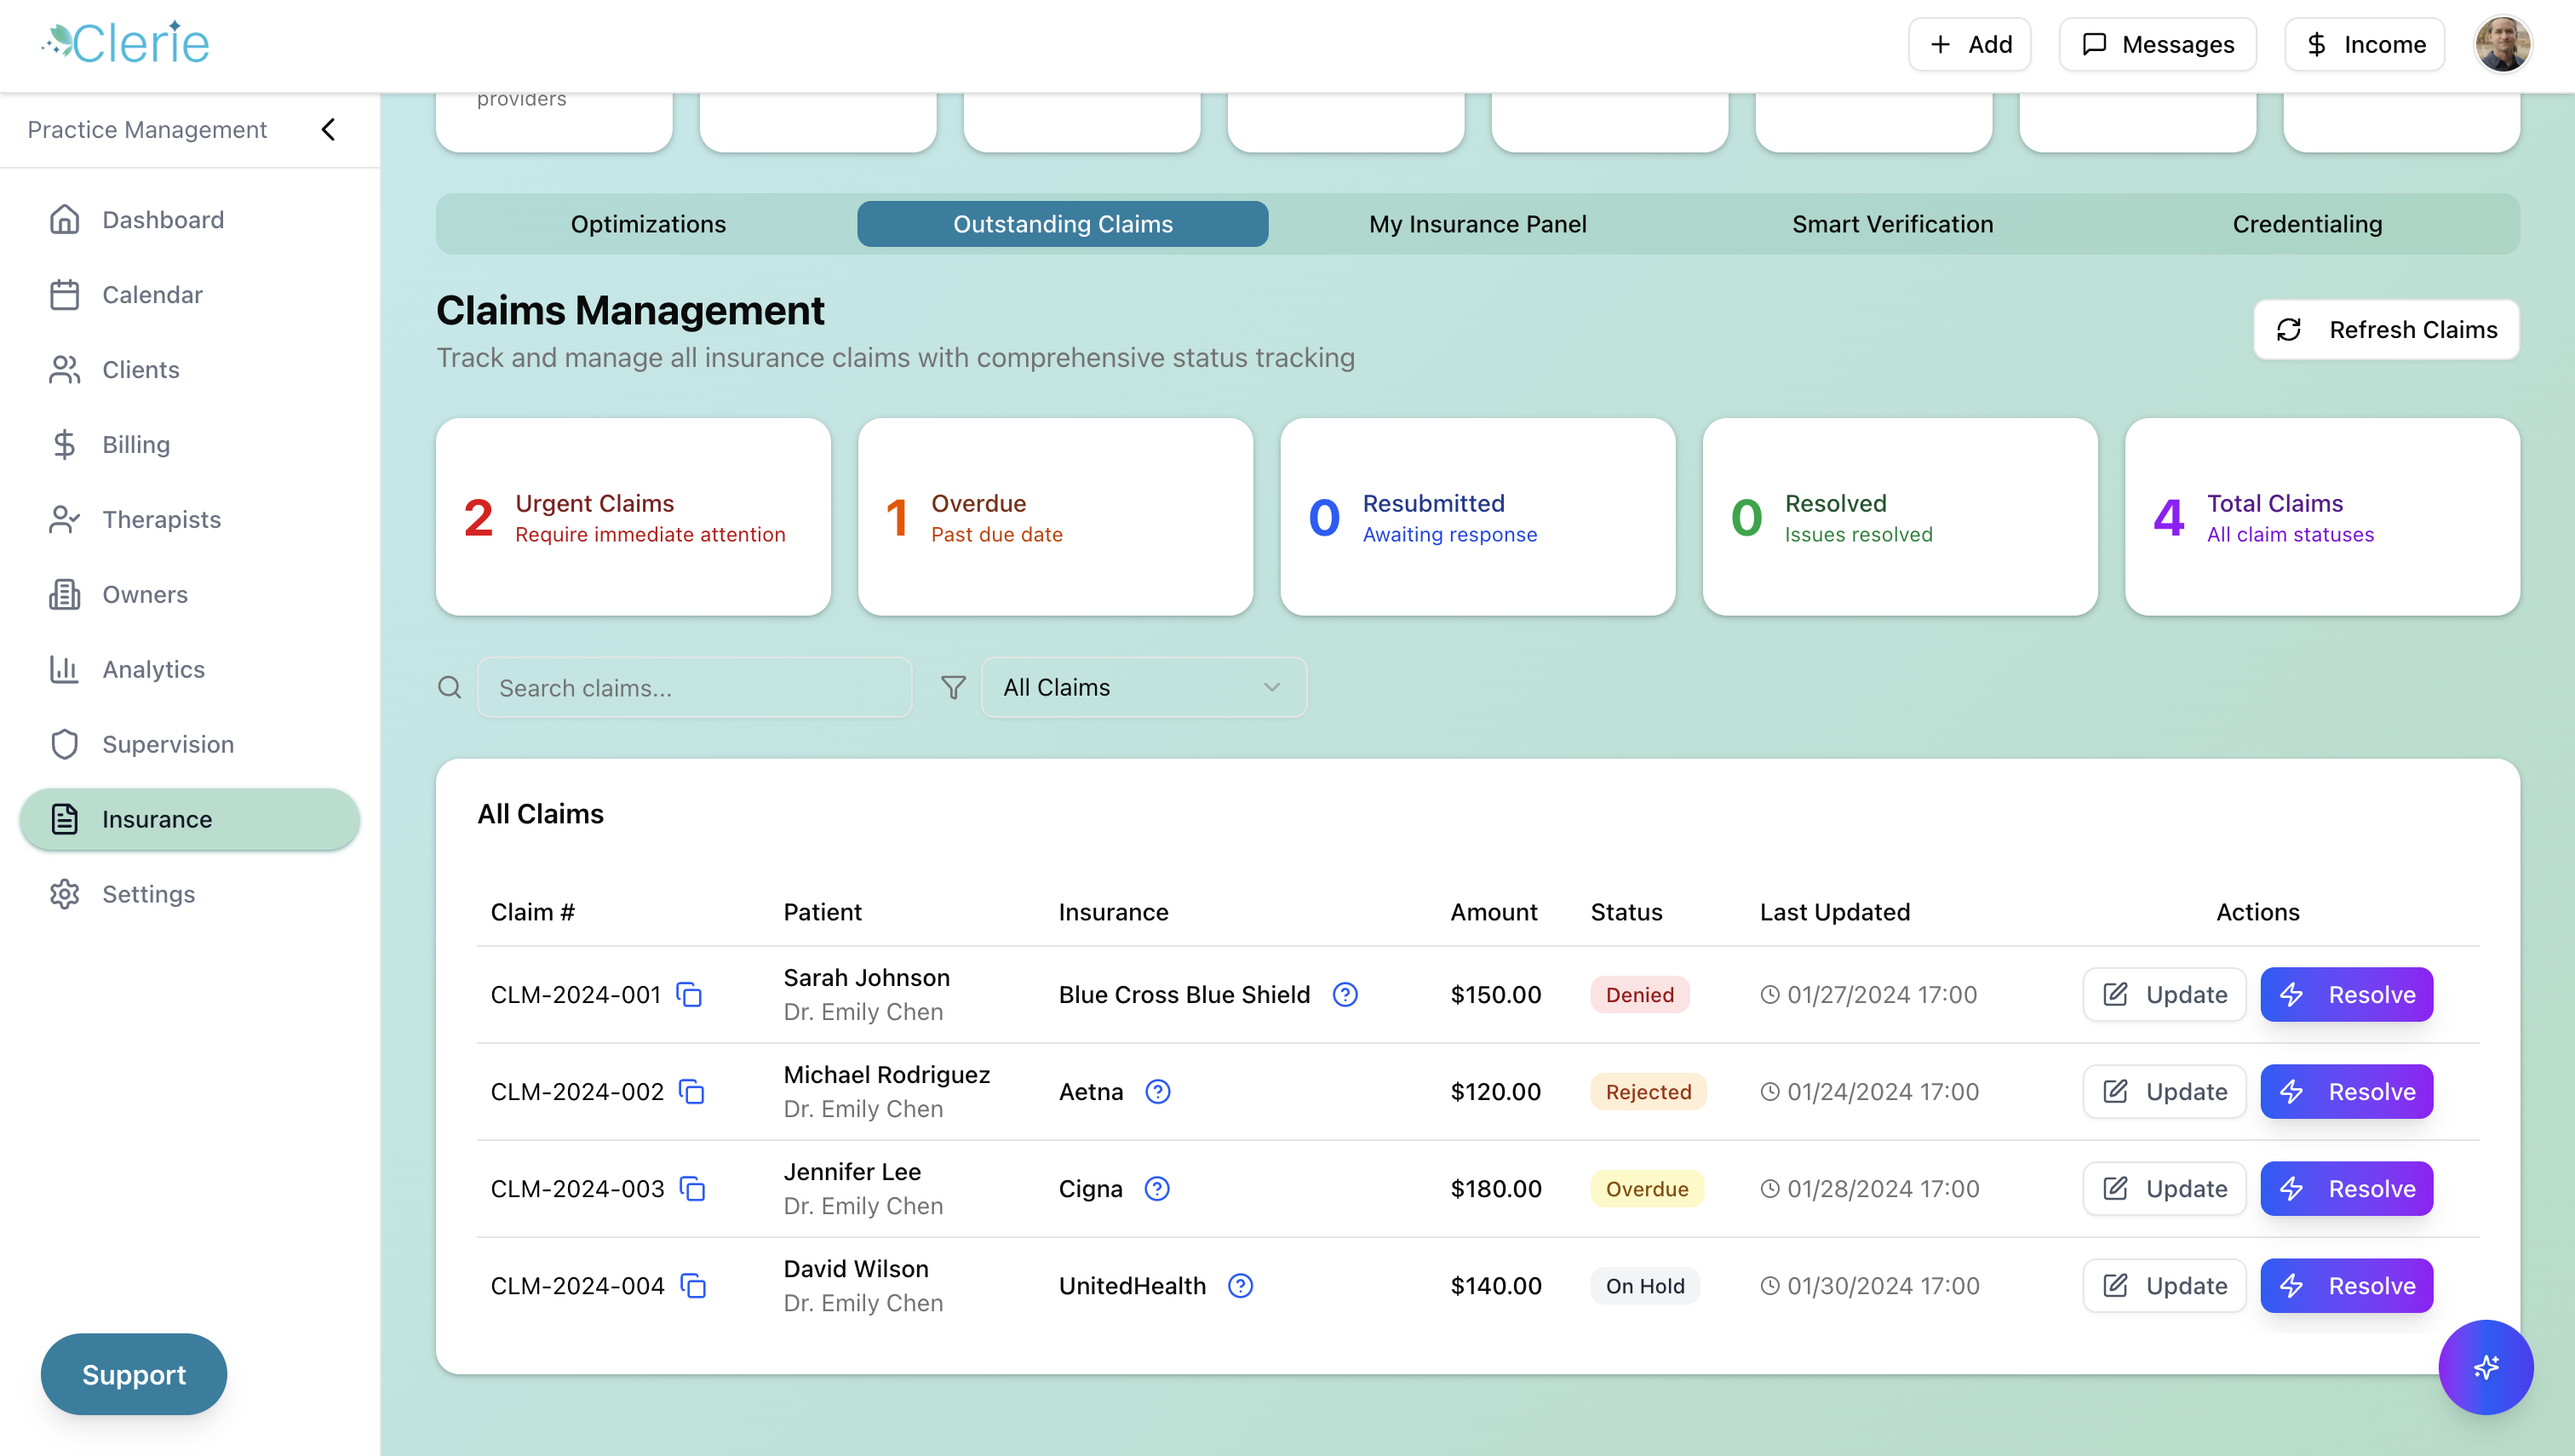The width and height of the screenshot is (2575, 1456).
Task: Open the AI assistant sparkle button
Action: [x=2486, y=1367]
